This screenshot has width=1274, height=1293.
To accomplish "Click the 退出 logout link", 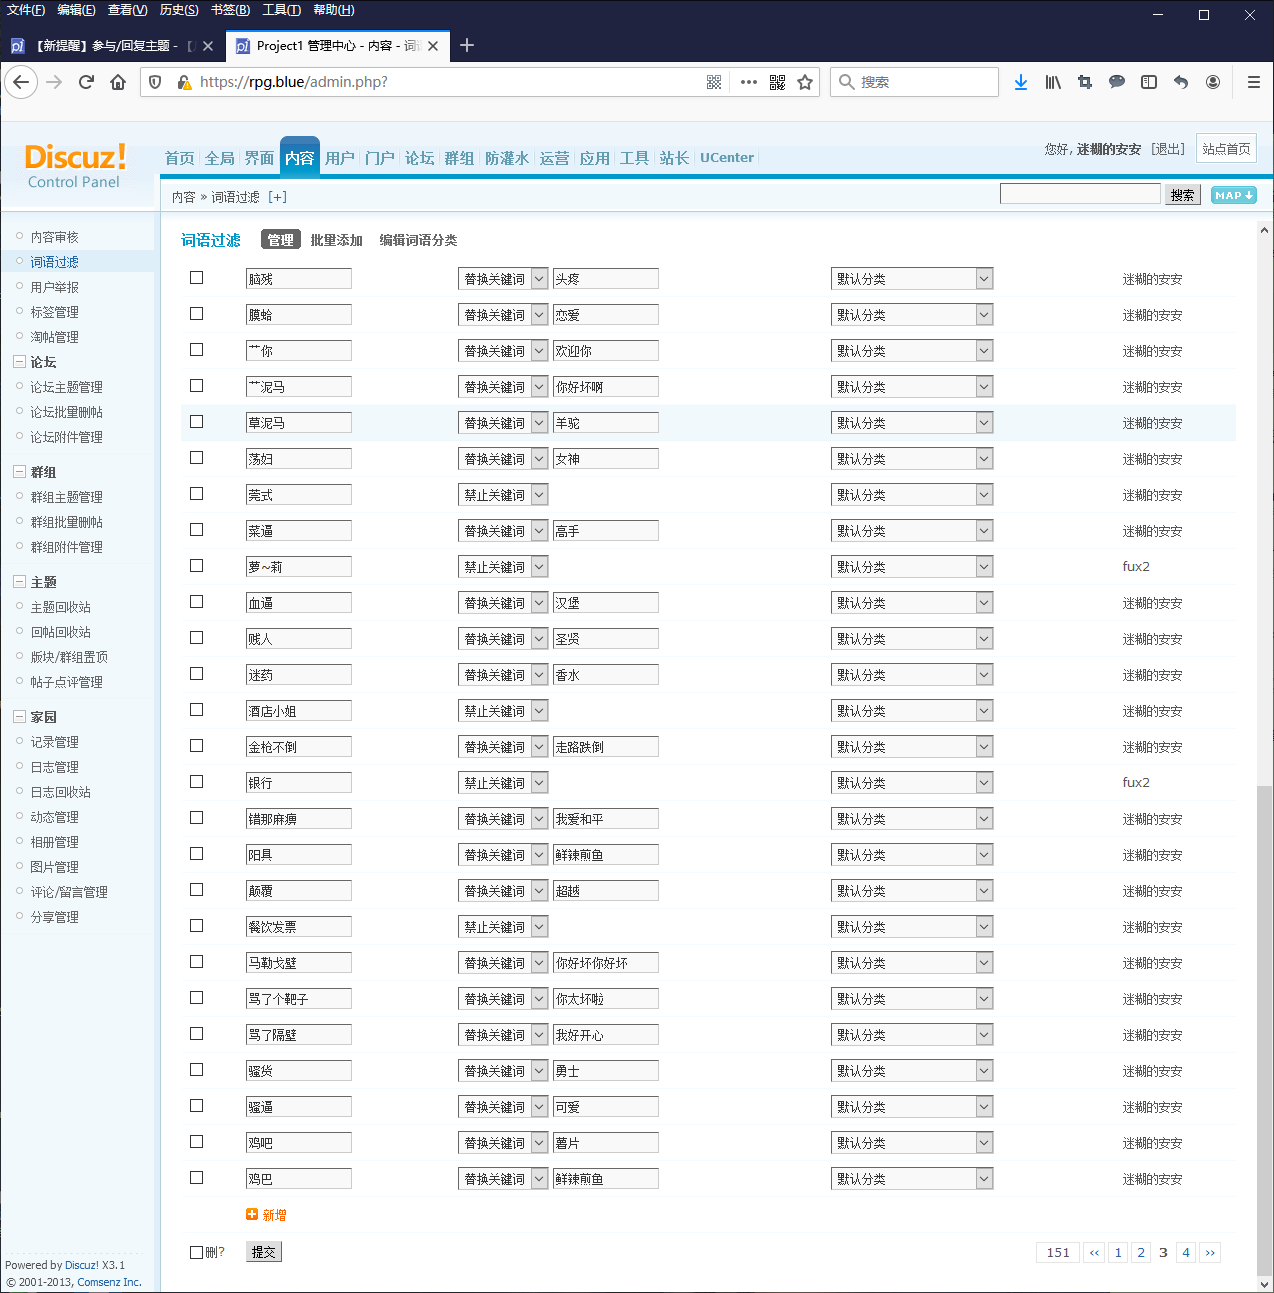I will click(1168, 149).
